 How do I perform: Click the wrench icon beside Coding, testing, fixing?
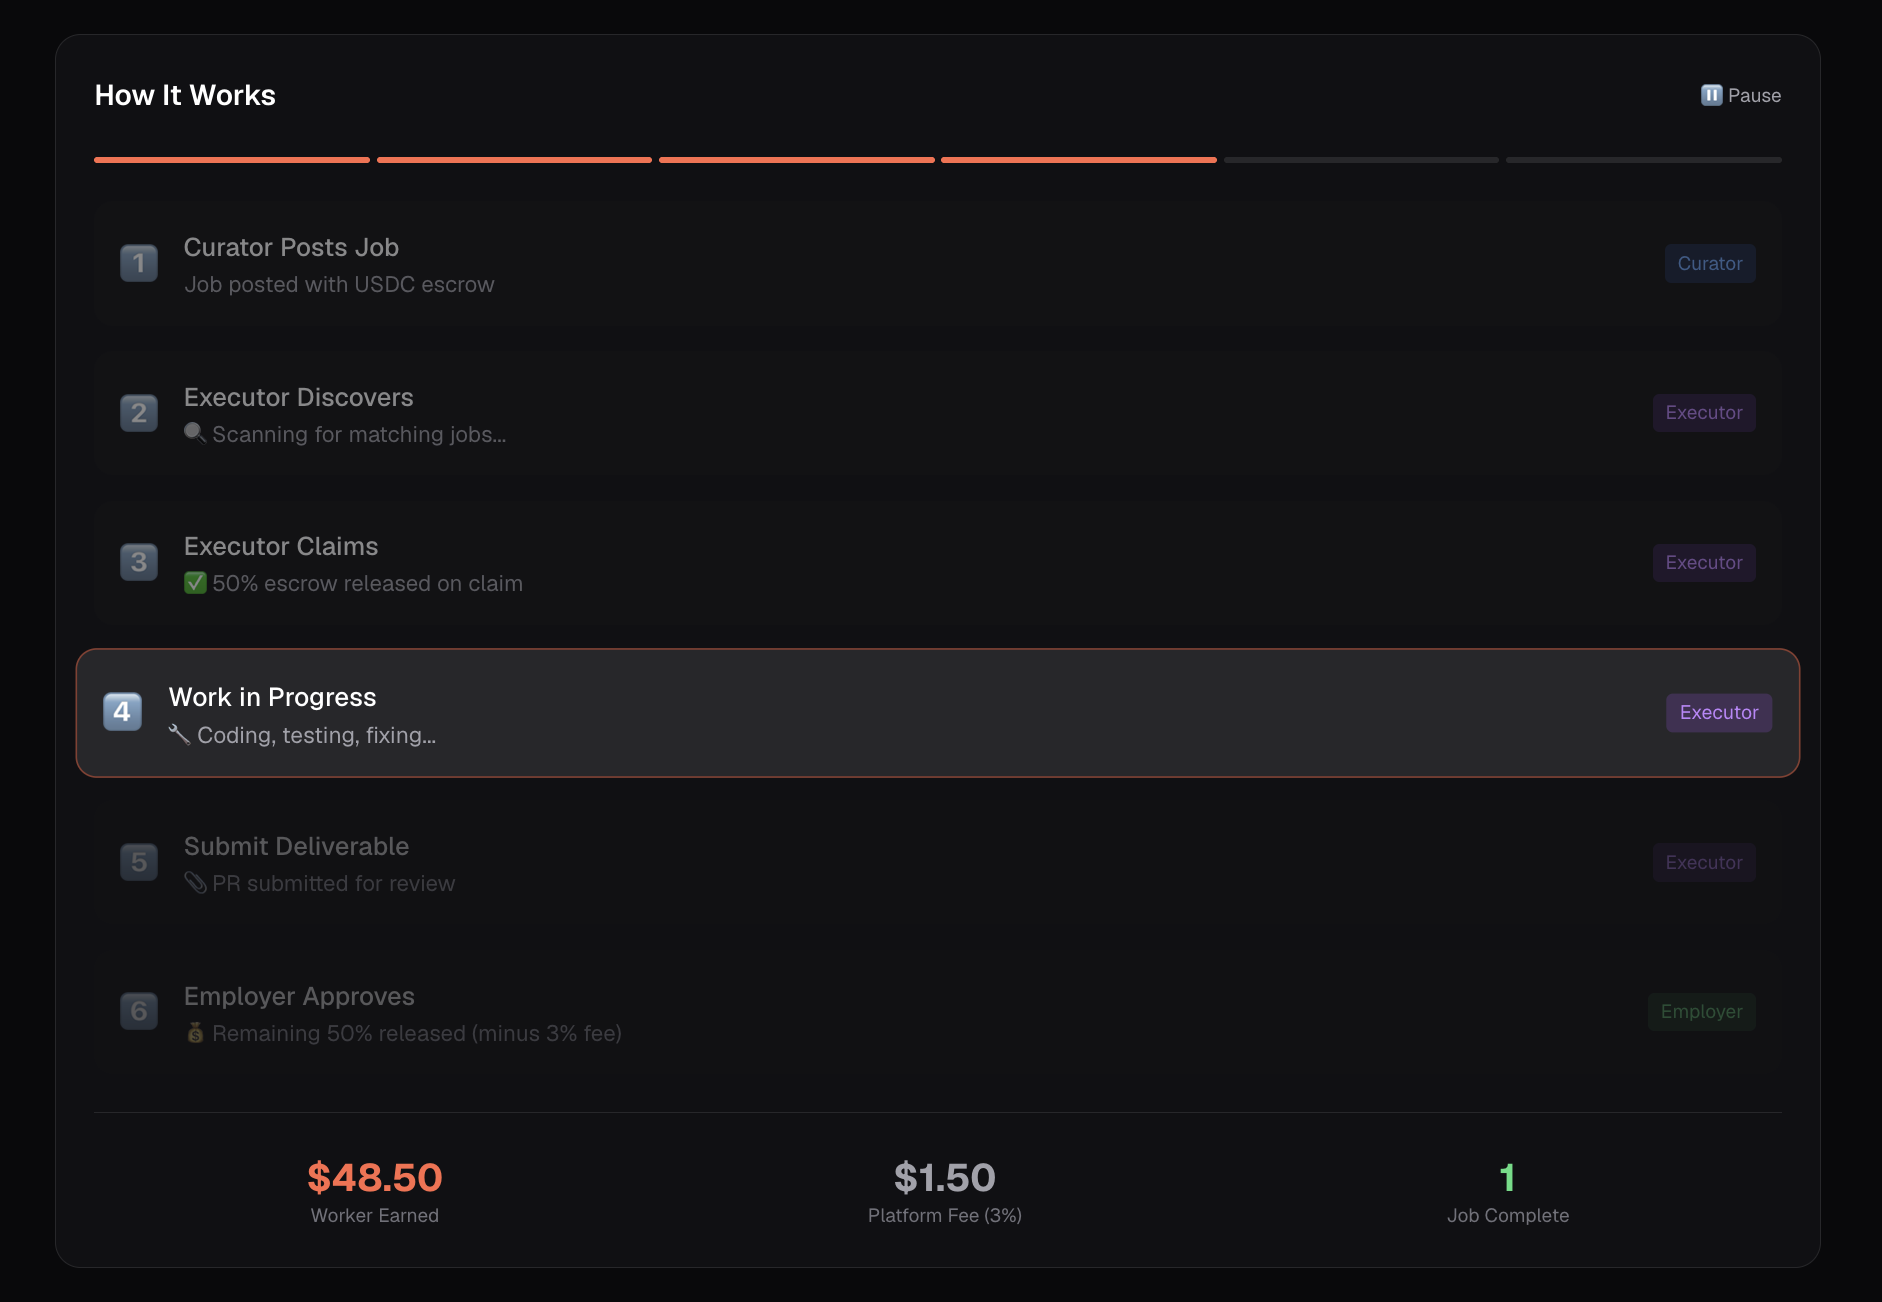coord(179,735)
